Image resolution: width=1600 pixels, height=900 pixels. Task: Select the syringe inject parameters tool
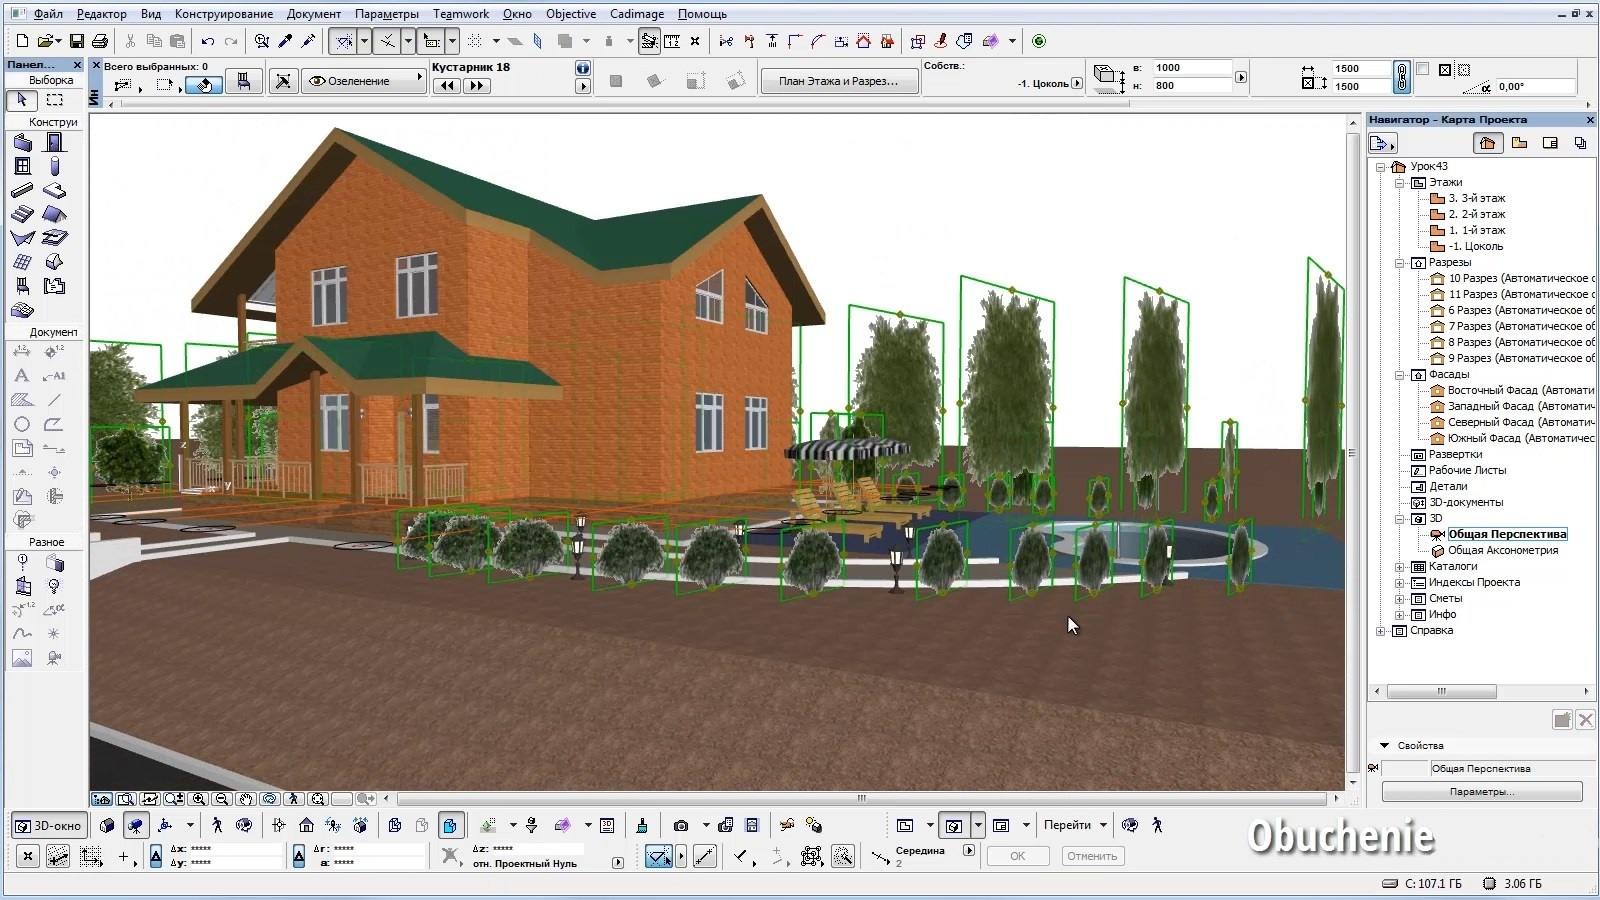pyautogui.click(x=308, y=41)
